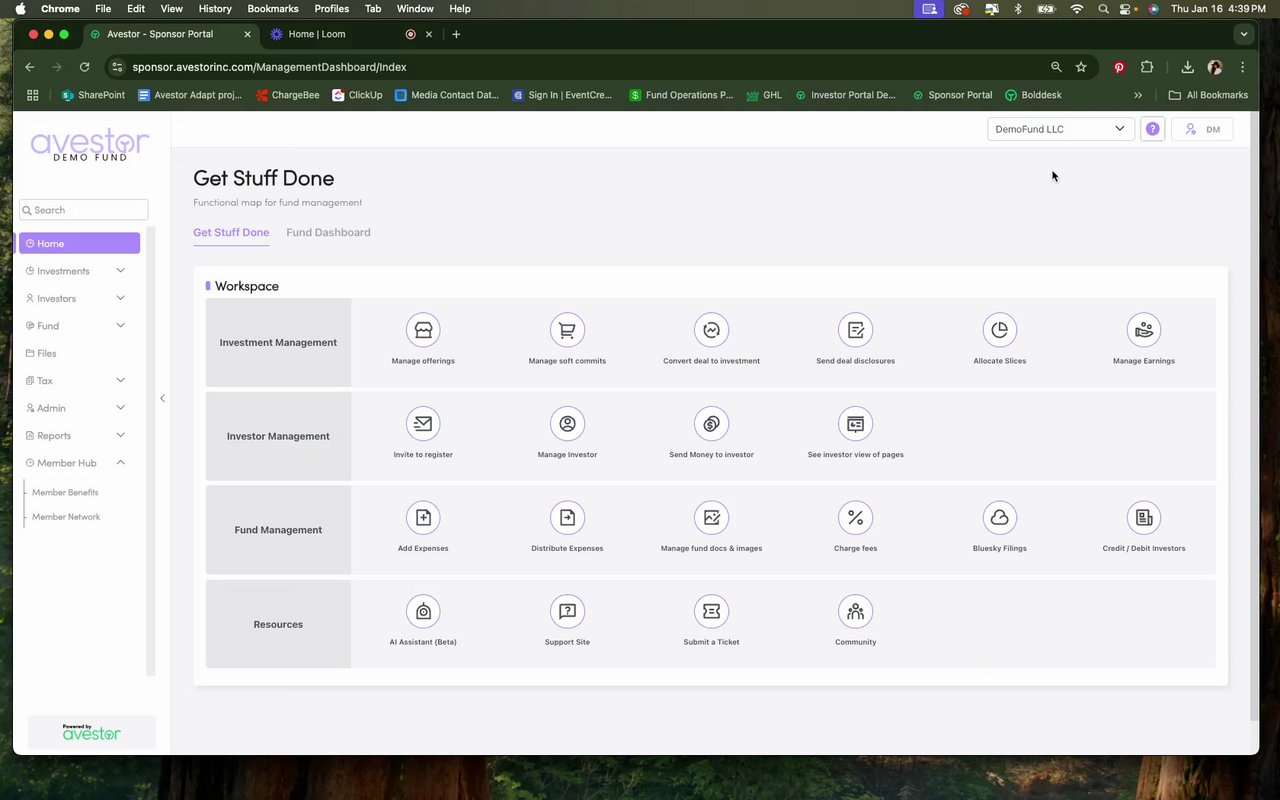1280x800 pixels.
Task: Open Member Network in the sidebar
Action: (x=66, y=517)
